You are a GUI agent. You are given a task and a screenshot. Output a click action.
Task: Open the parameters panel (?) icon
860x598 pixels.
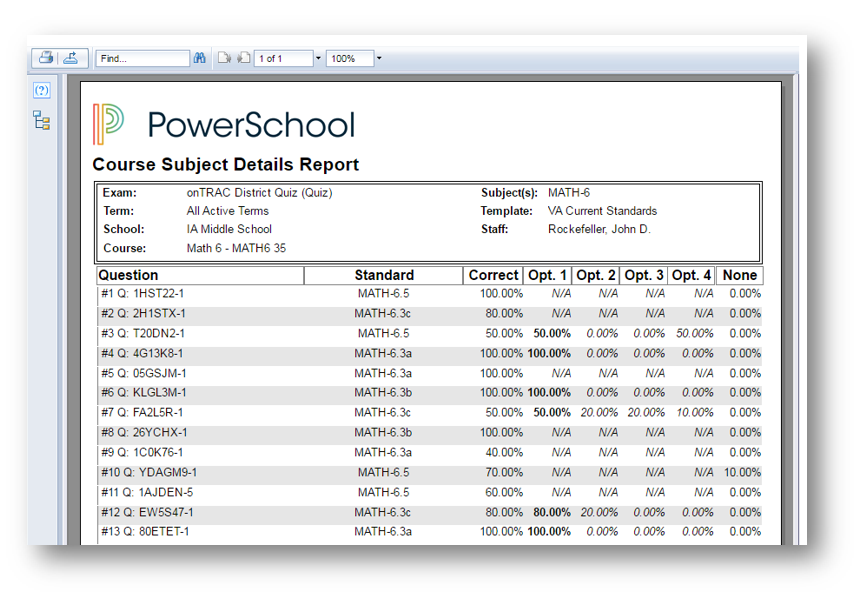point(42,90)
